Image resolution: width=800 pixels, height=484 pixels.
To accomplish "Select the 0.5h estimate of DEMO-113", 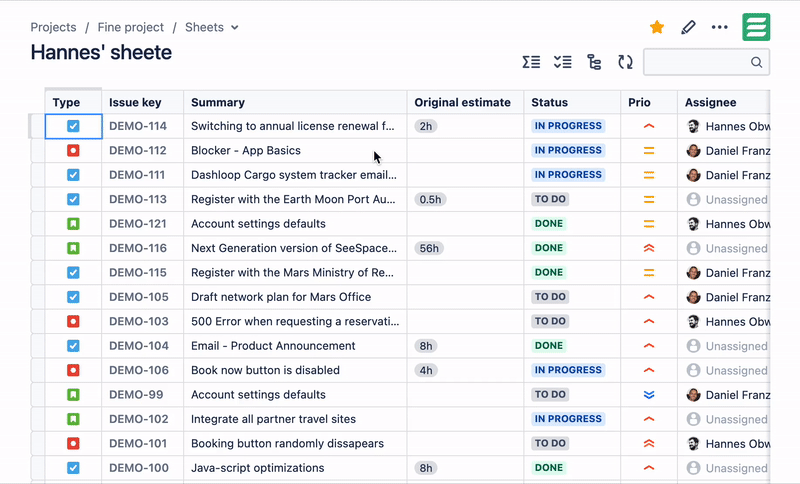I will pos(431,199).
